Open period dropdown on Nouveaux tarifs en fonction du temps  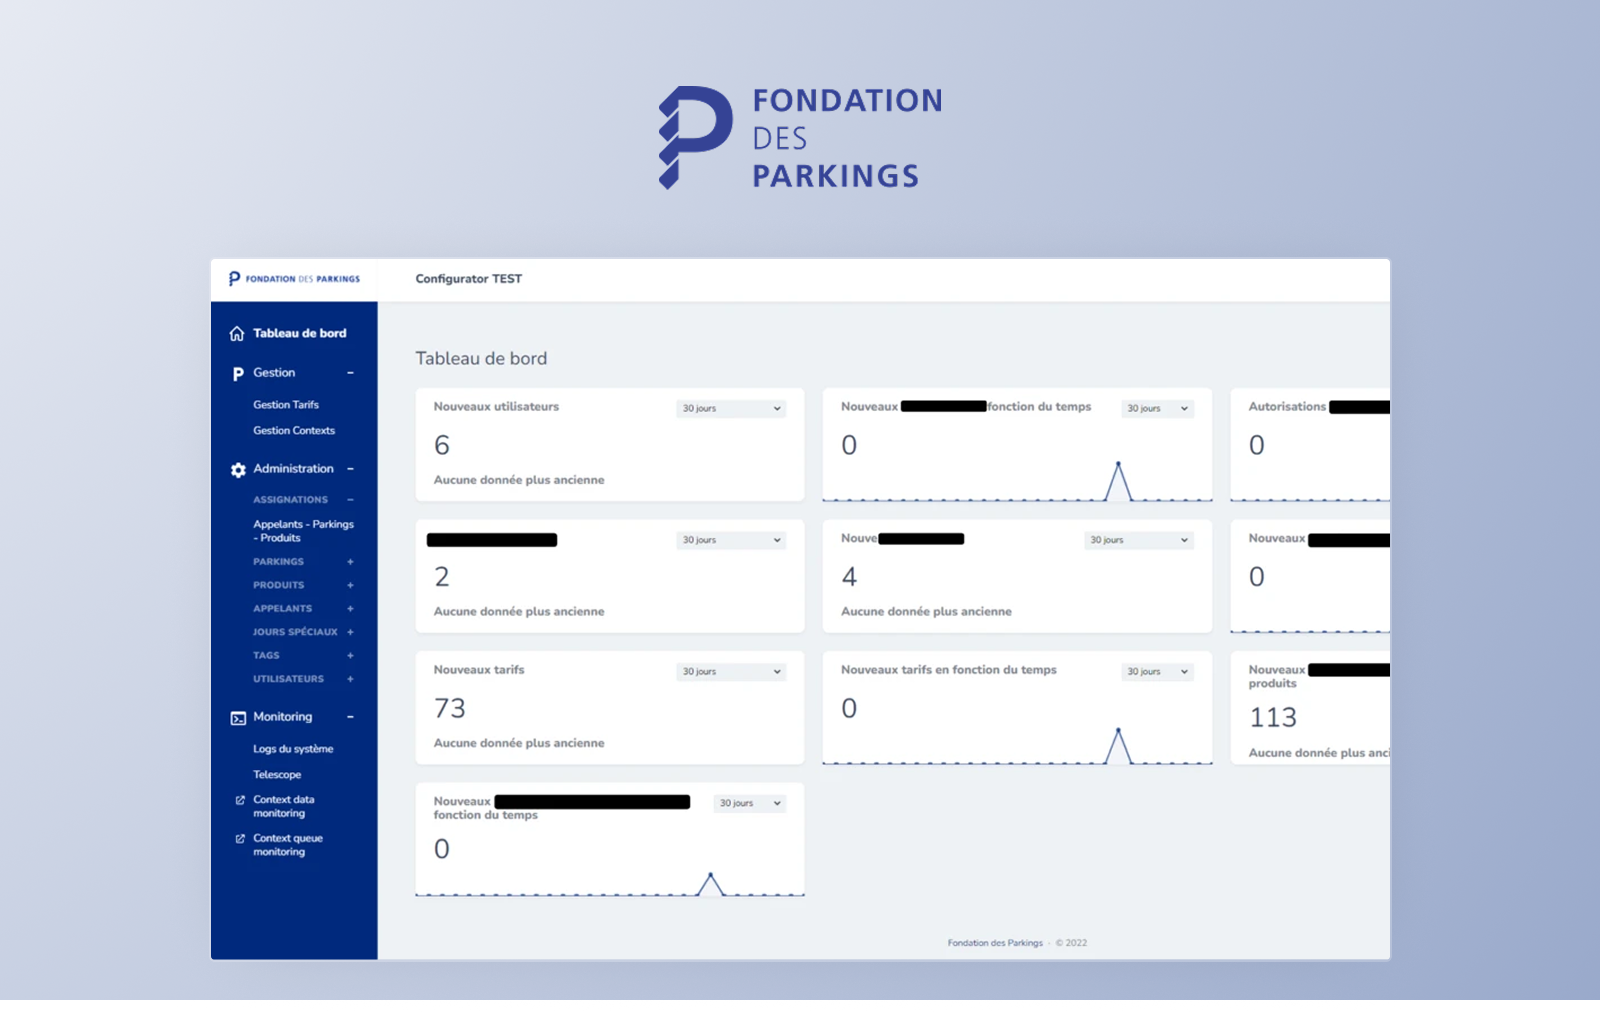(1157, 672)
